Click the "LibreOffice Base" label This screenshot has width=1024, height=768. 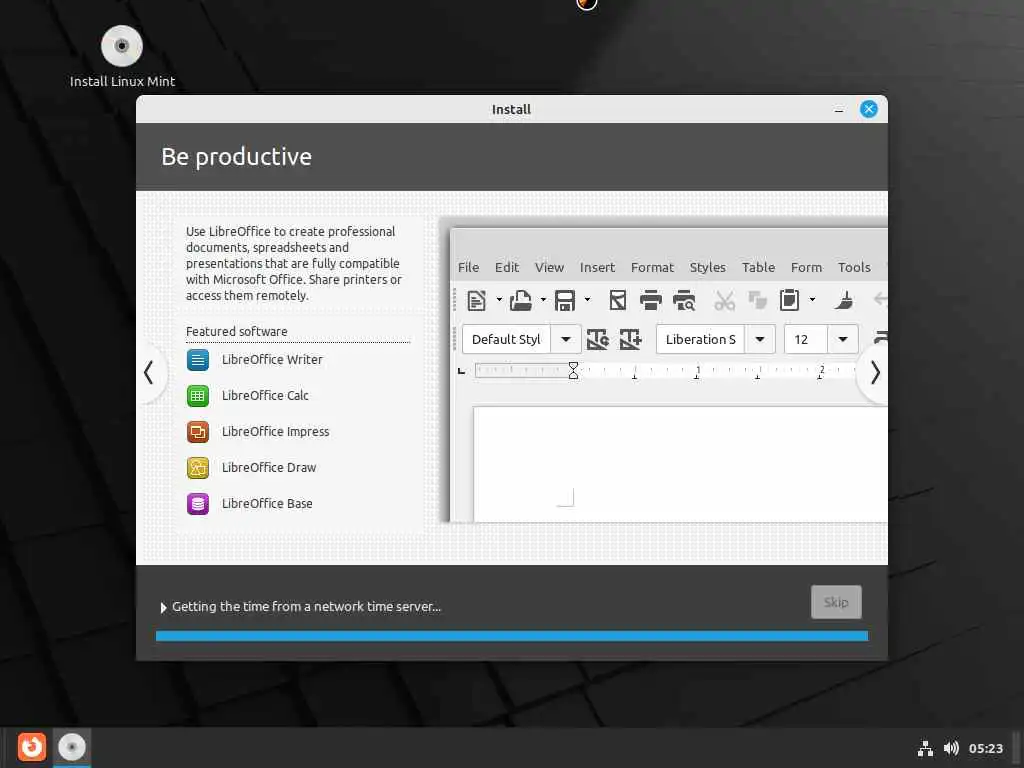pos(267,504)
